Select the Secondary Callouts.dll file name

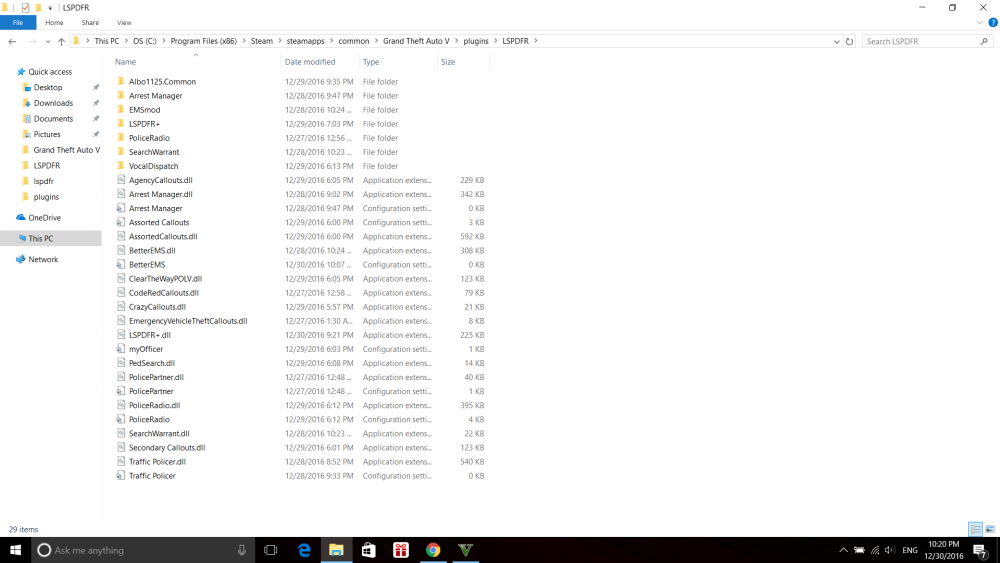[x=167, y=448]
